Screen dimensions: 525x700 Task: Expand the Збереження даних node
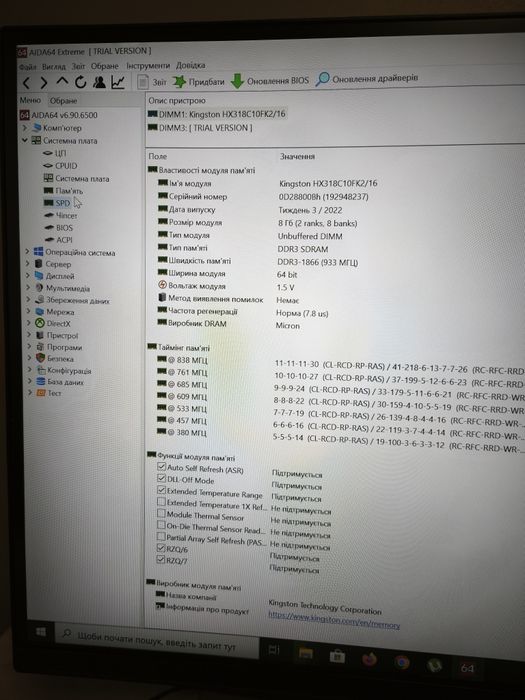(x=29, y=300)
